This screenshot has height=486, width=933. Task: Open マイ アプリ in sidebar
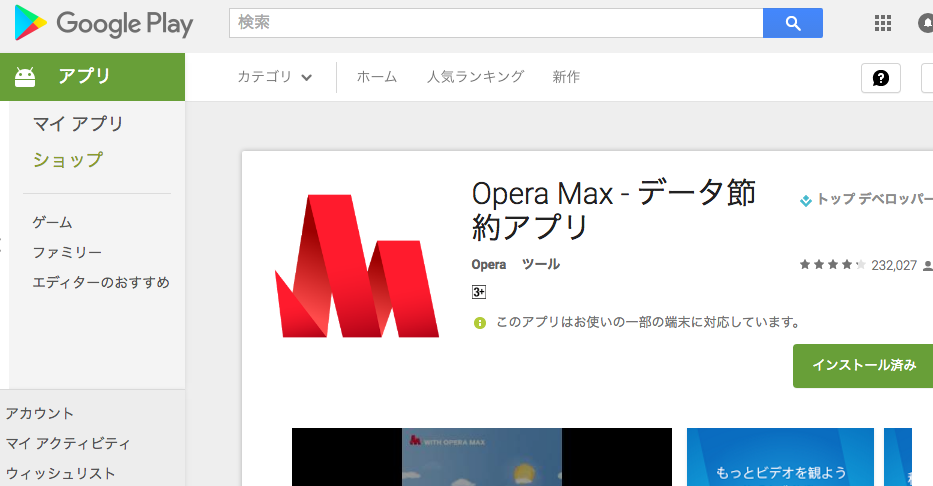[x=78, y=124]
